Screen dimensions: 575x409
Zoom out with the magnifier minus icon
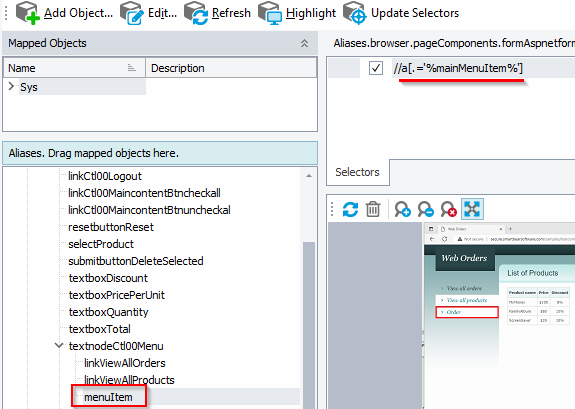[425, 209]
